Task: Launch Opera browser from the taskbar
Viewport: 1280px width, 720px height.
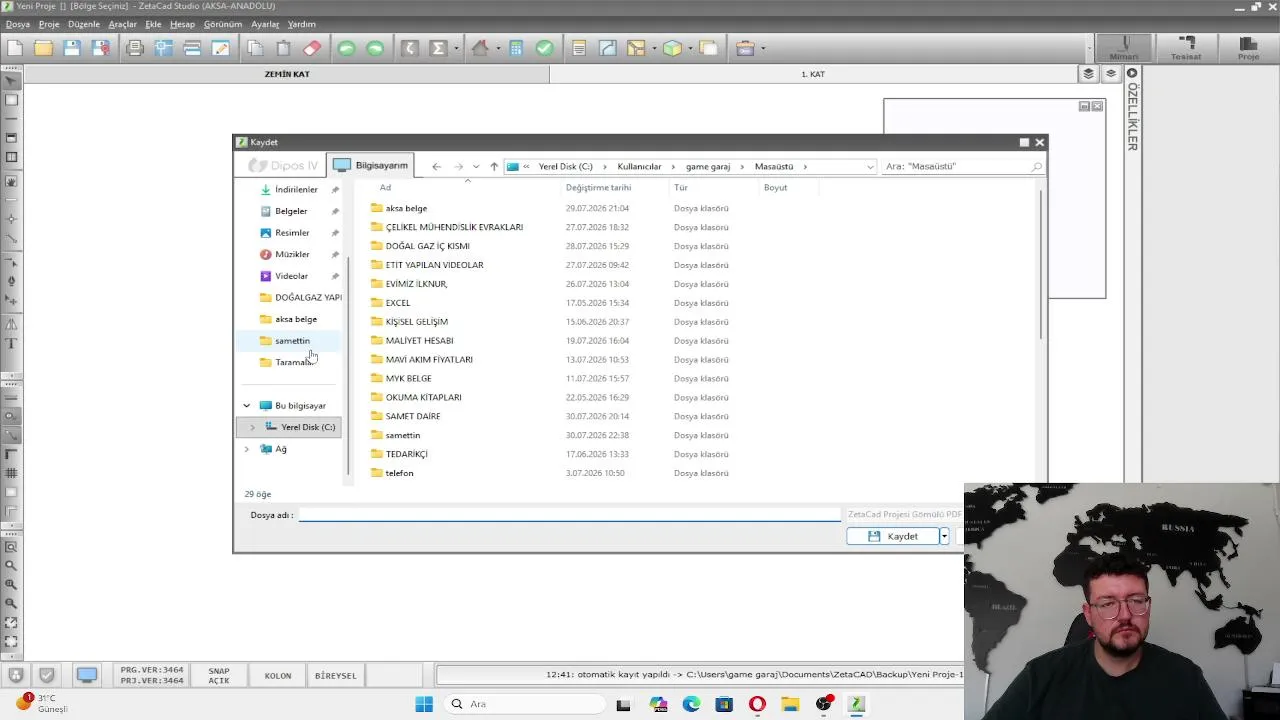Action: [x=757, y=704]
